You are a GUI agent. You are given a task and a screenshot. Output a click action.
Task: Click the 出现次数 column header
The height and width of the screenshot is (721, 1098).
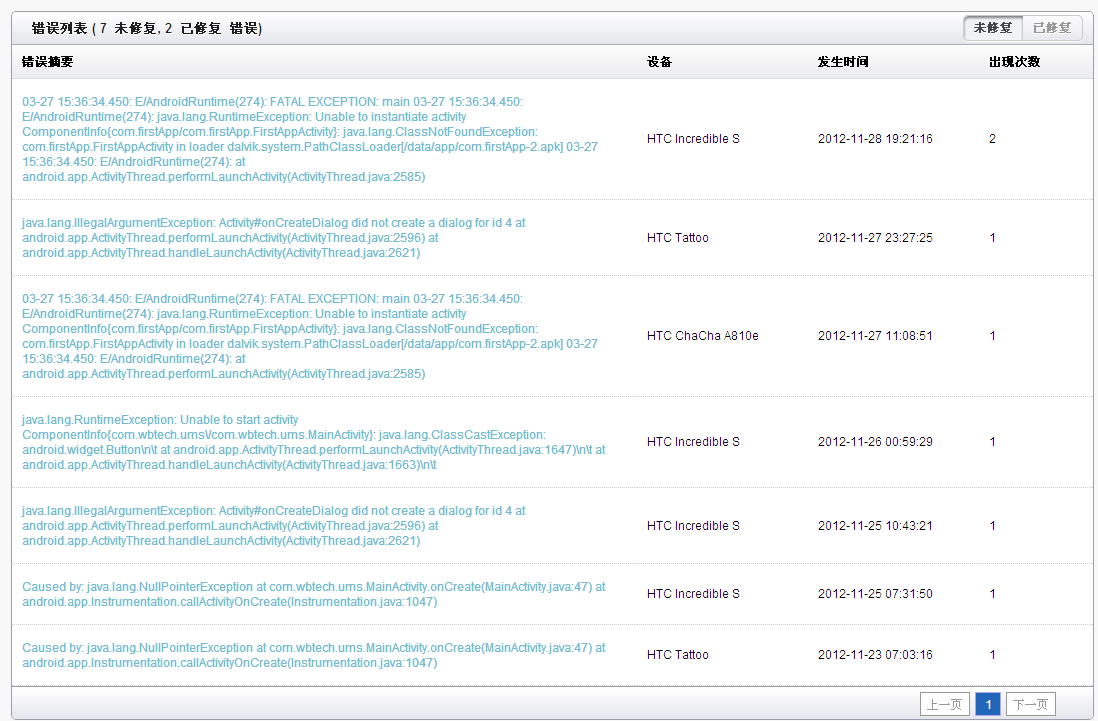click(1015, 62)
